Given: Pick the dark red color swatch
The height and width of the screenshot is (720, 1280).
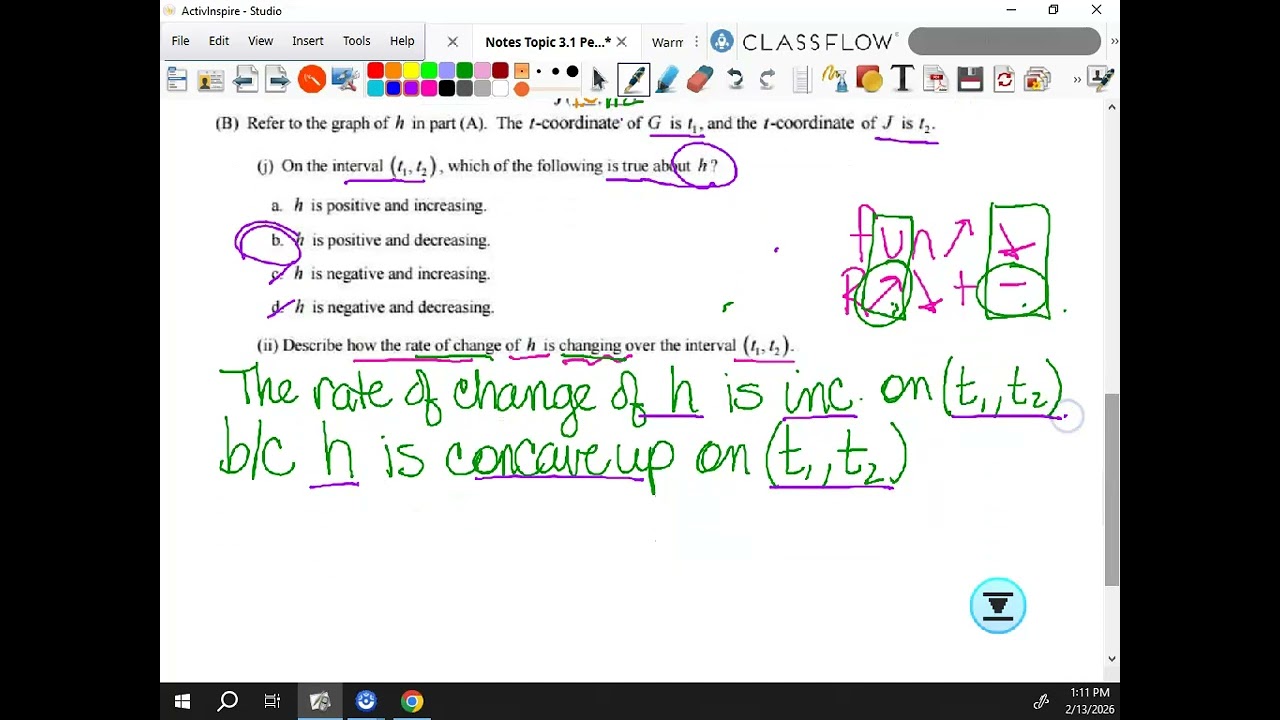Looking at the screenshot, I should pyautogui.click(x=500, y=71).
